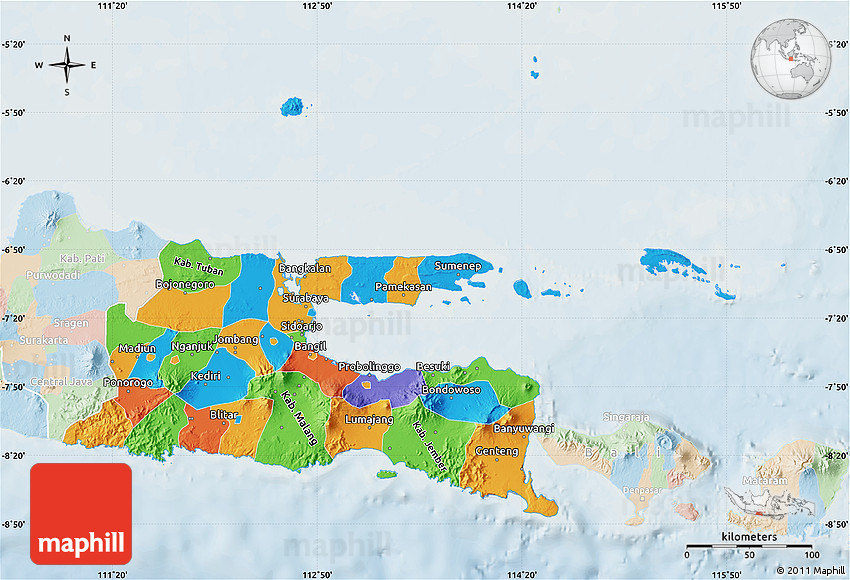Pick the Lumajang label
Screen dimensions: 850x580
pos(368,419)
